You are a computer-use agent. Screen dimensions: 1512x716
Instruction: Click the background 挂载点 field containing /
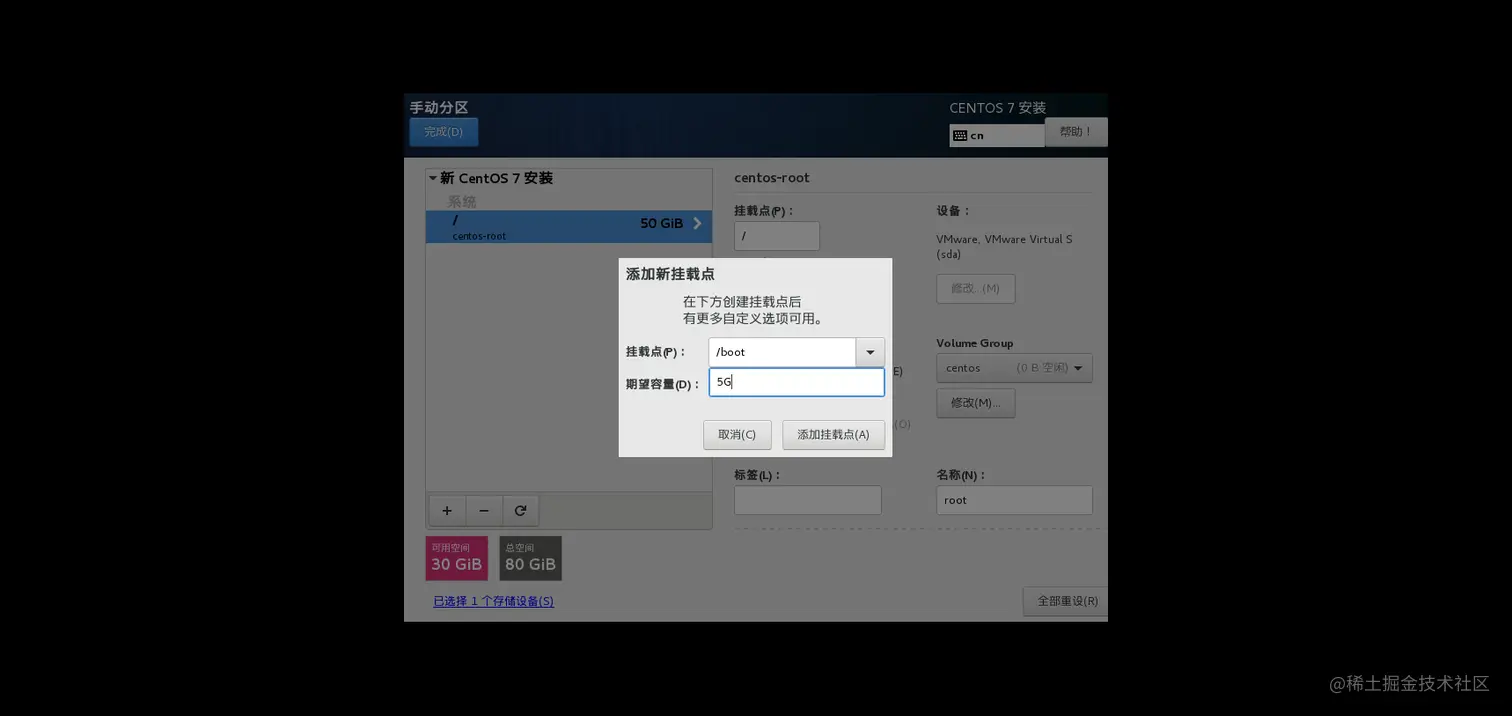[777, 236]
